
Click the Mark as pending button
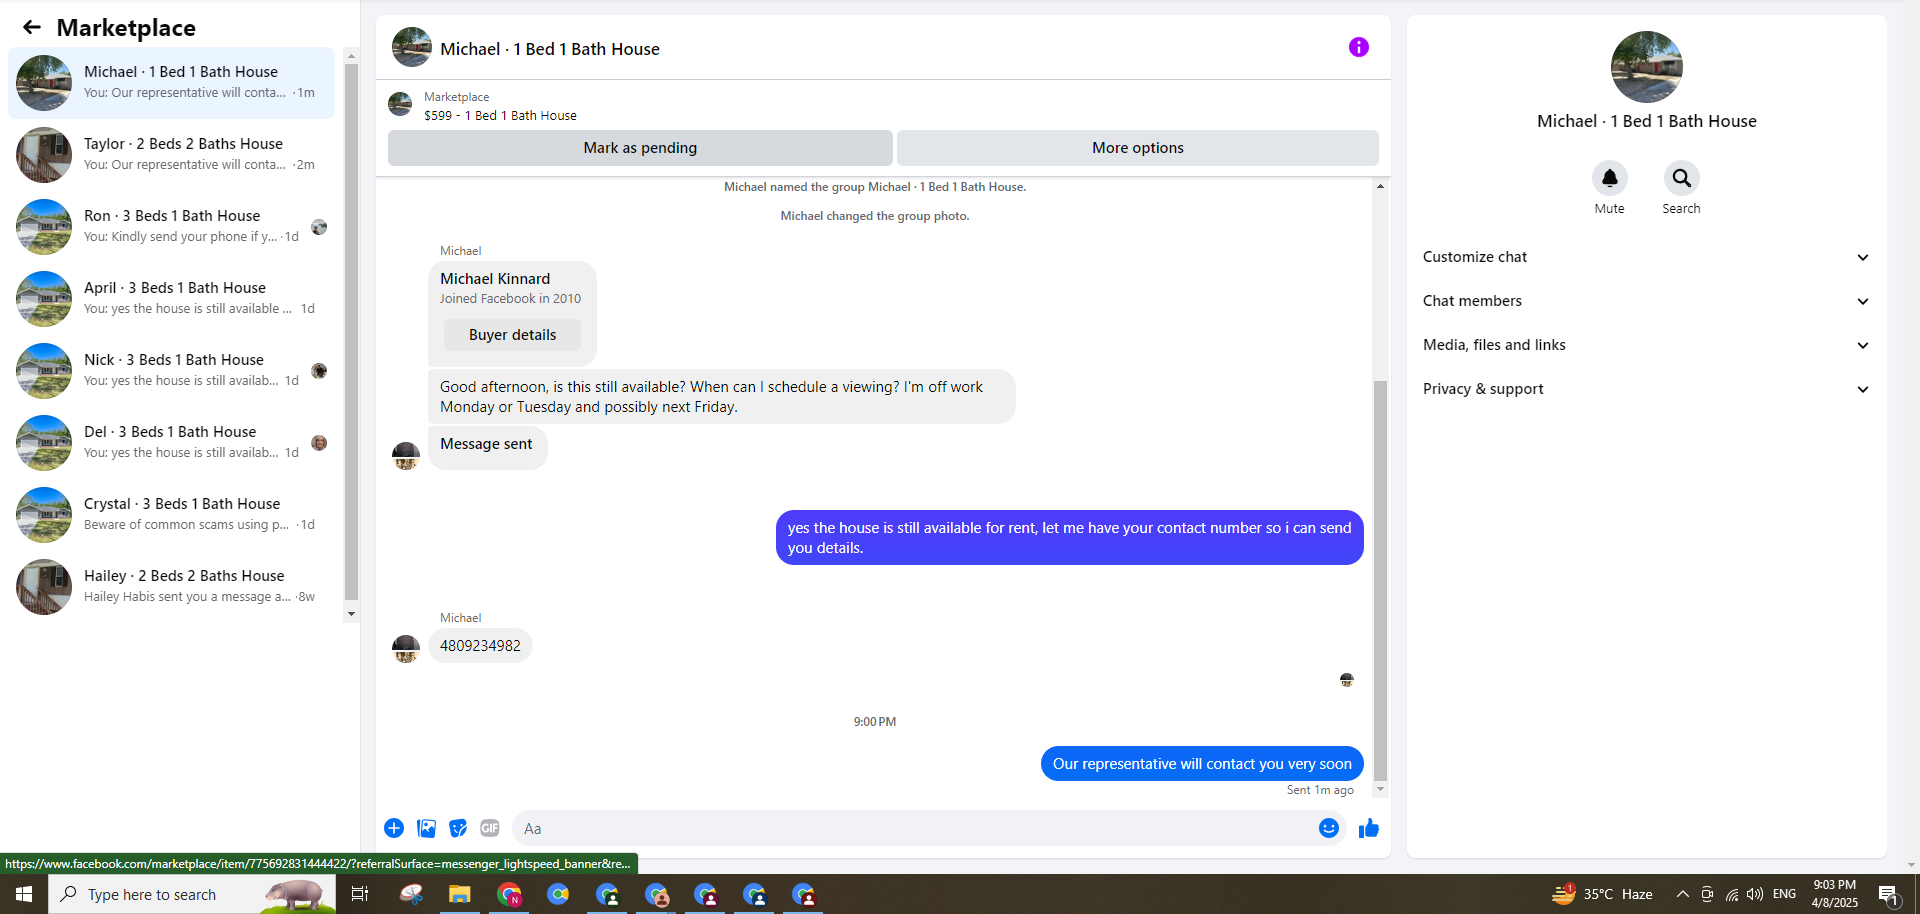pos(640,148)
